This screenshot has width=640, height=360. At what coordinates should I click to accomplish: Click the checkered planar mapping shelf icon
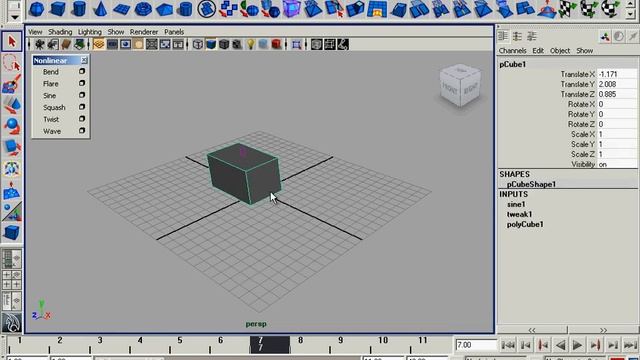(x=568, y=9)
